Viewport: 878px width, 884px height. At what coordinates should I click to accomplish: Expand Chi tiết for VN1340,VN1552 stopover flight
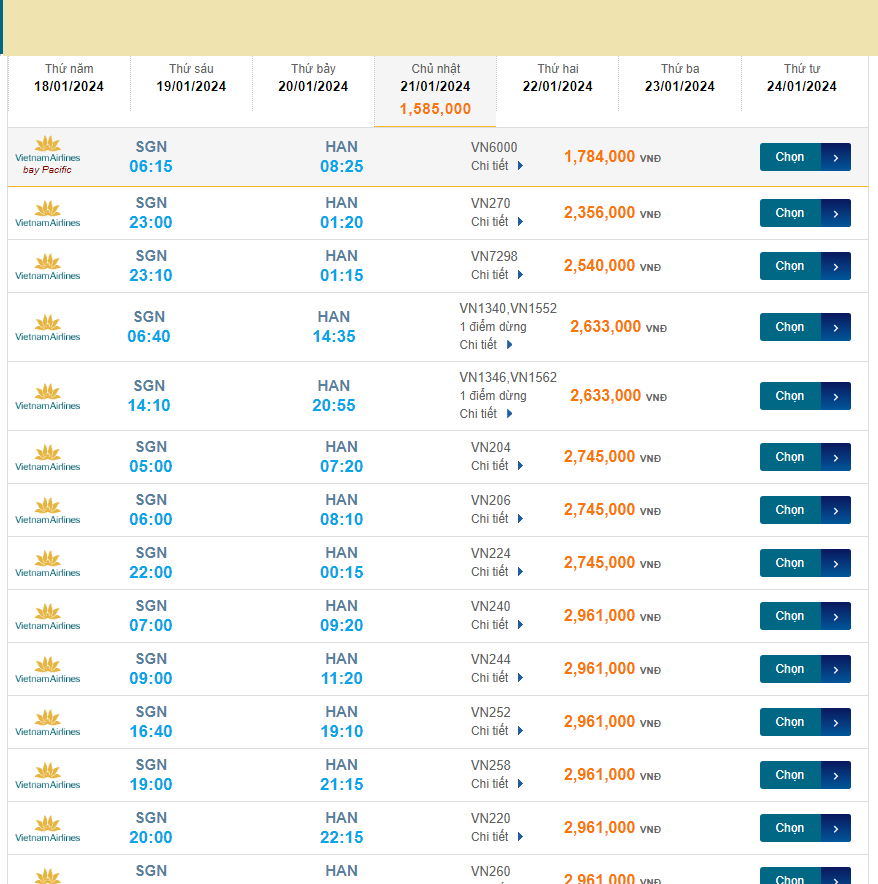pos(486,345)
